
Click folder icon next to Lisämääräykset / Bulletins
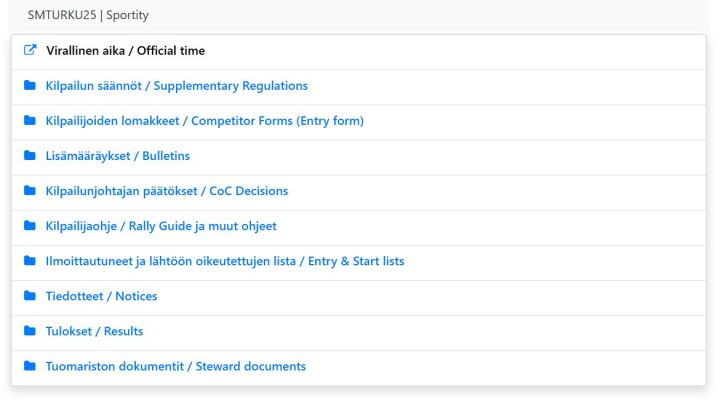pos(29,156)
